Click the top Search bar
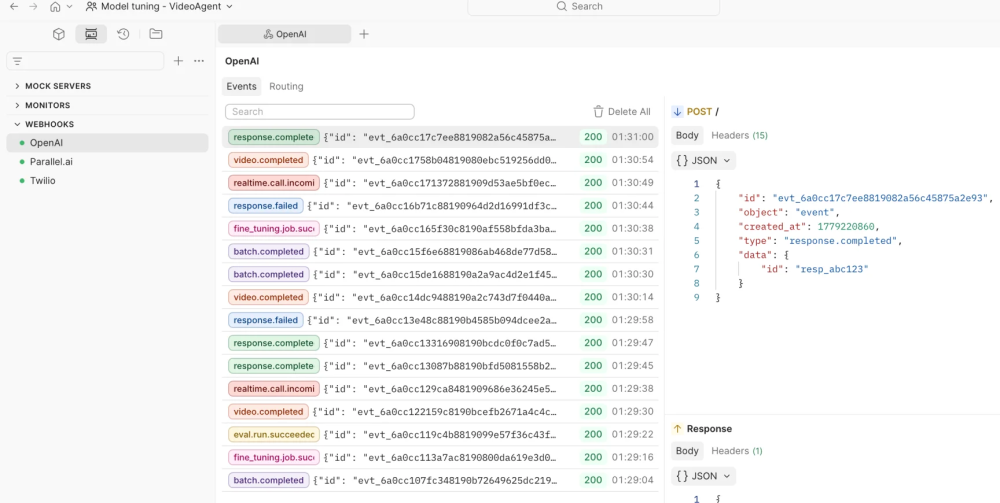The image size is (1000, 503). click(593, 6)
